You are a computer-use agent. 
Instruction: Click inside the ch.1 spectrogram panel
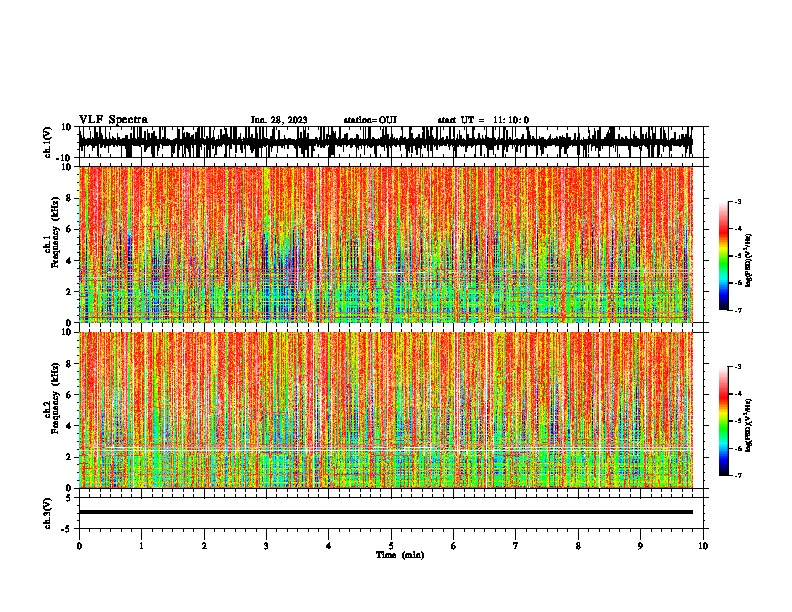pos(385,244)
